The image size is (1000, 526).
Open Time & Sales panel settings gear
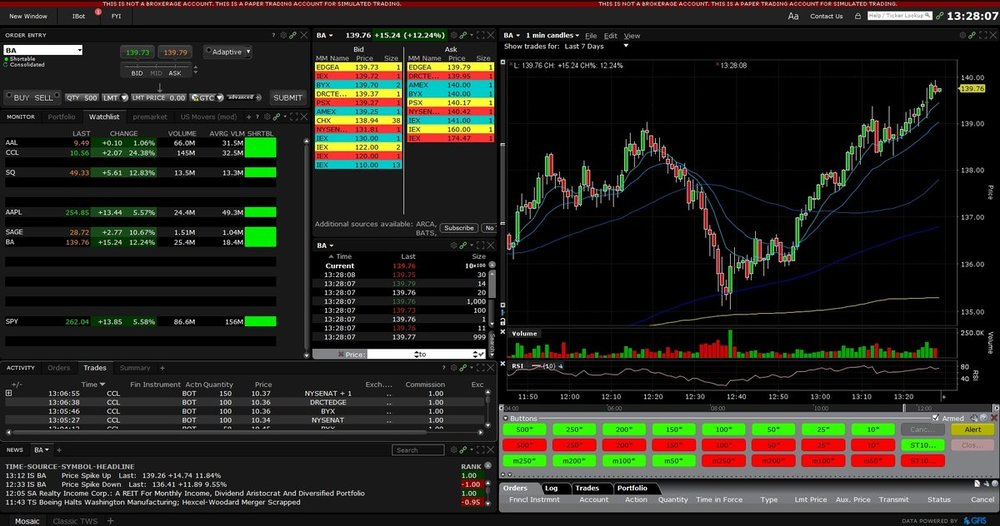tap(454, 245)
